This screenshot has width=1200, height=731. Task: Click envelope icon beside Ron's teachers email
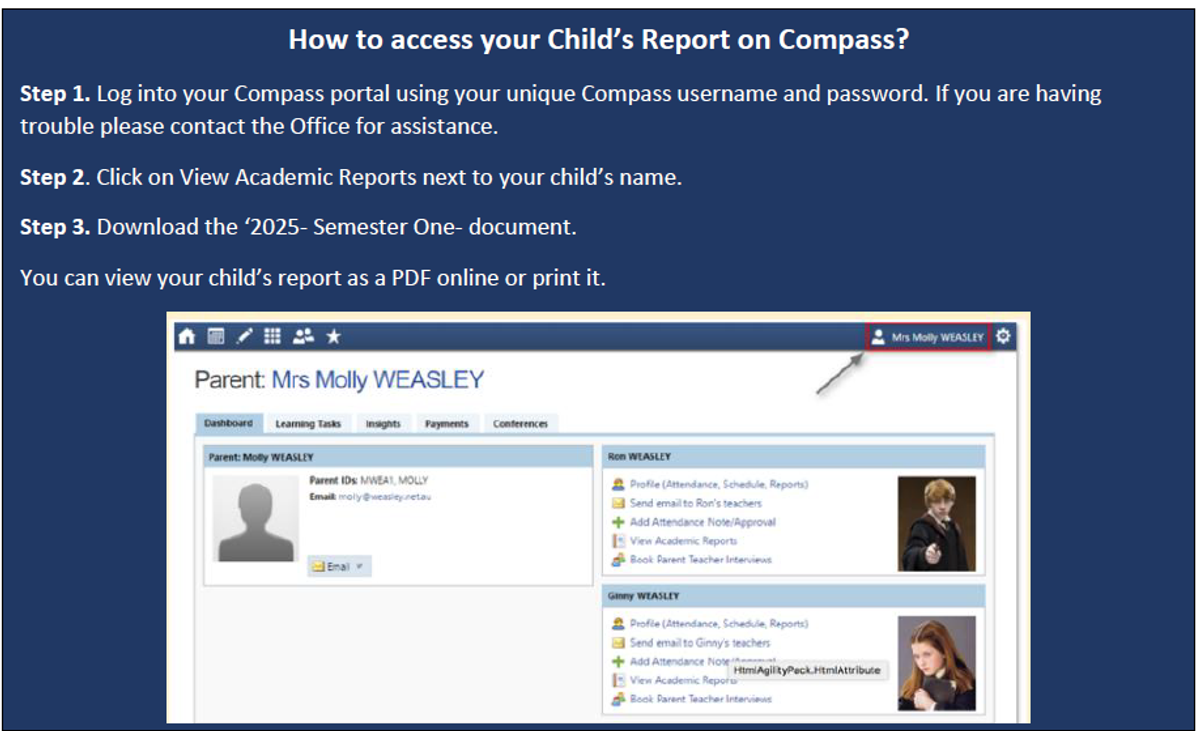[x=618, y=503]
